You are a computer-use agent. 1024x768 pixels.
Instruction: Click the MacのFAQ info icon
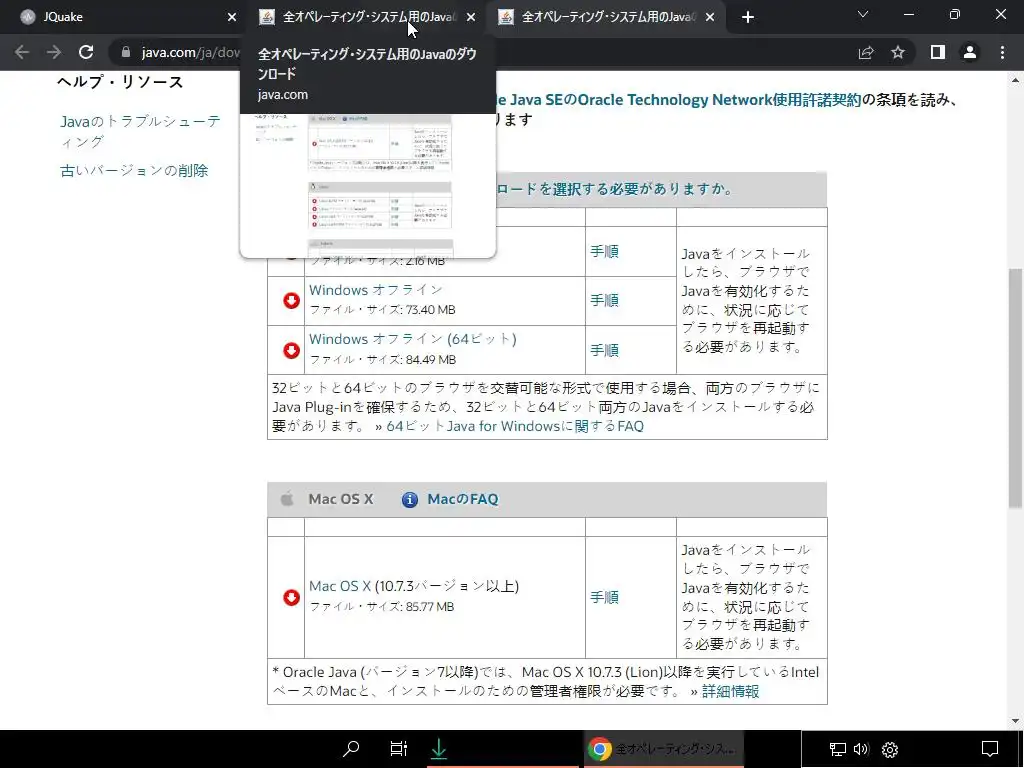pyautogui.click(x=409, y=500)
